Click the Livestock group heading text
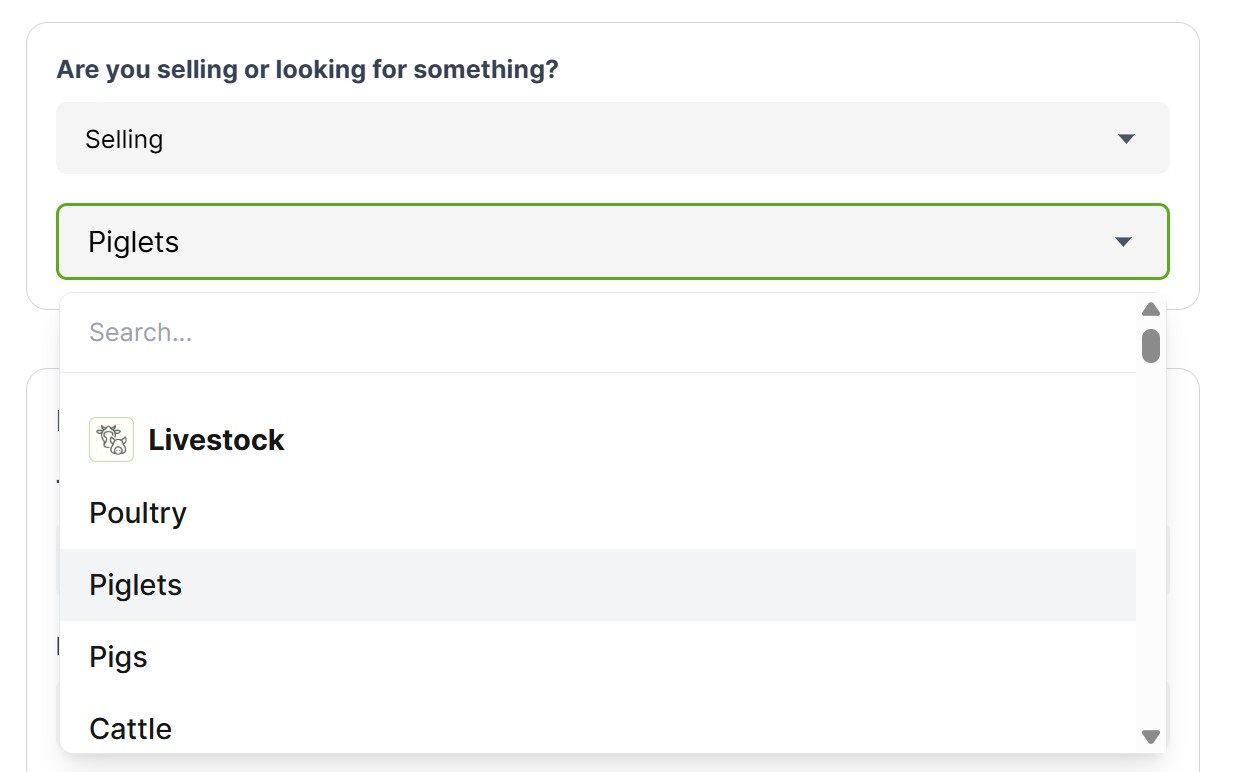The image size is (1238, 772). click(216, 440)
